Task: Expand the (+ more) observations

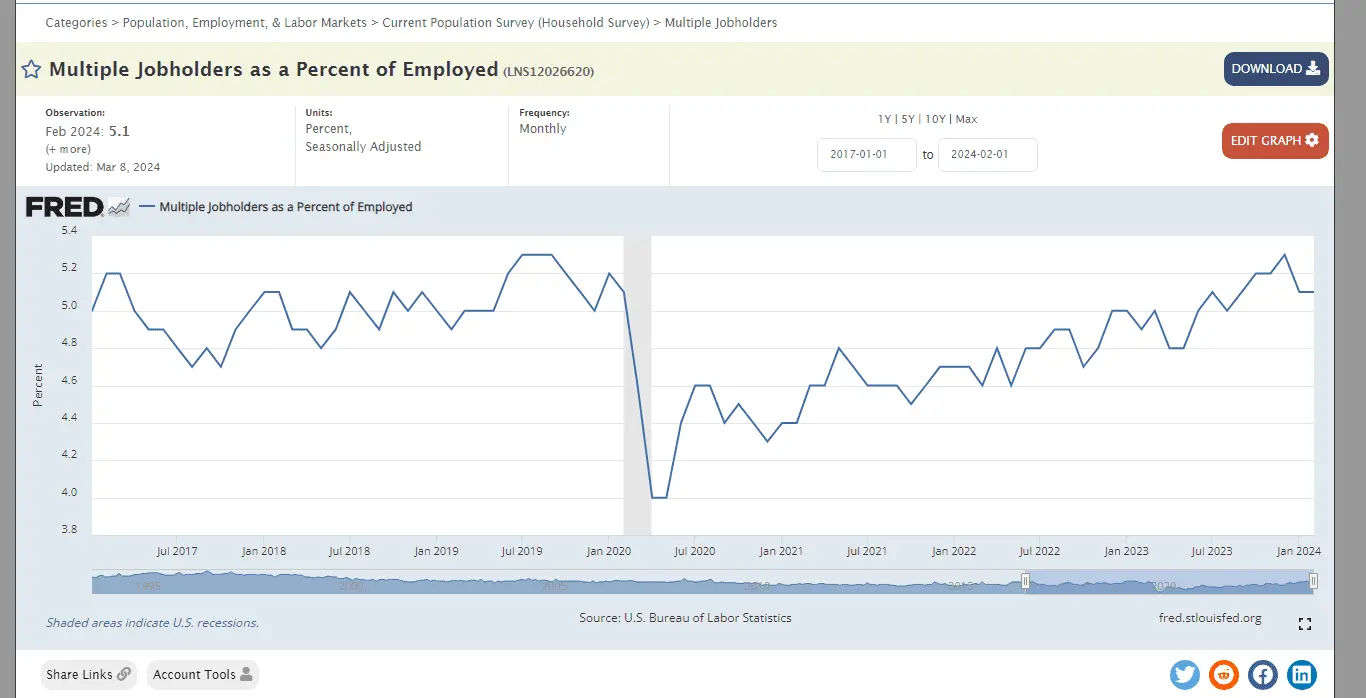Action: tap(68, 149)
